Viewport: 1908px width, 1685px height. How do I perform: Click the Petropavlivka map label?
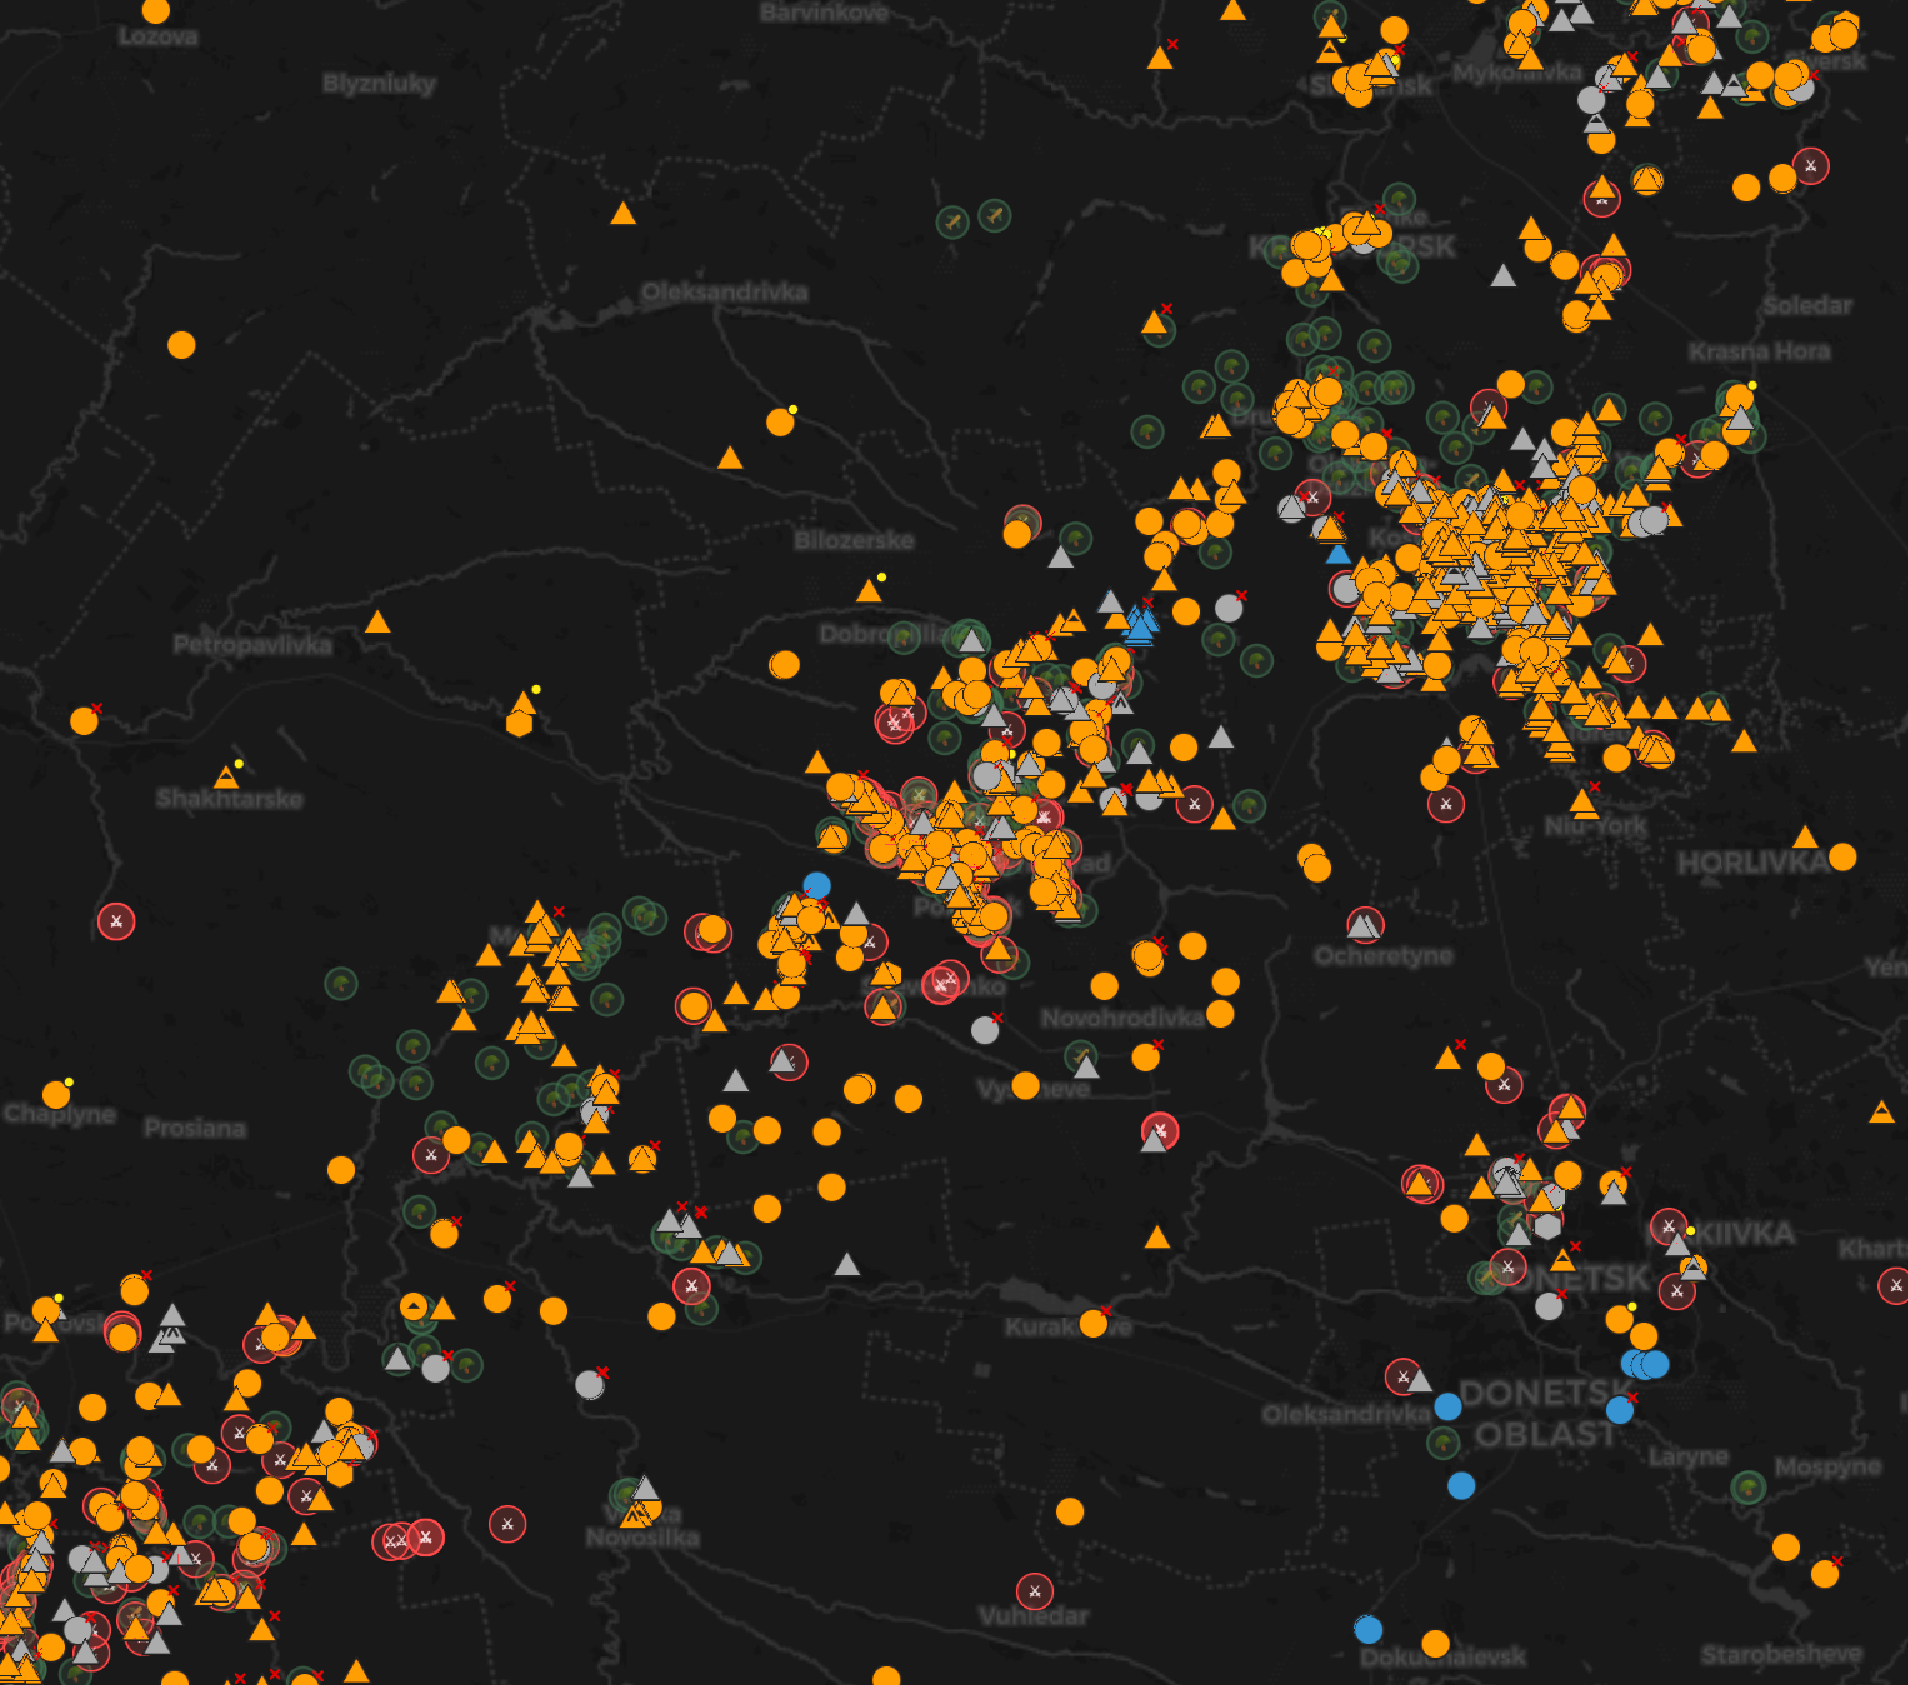click(252, 645)
